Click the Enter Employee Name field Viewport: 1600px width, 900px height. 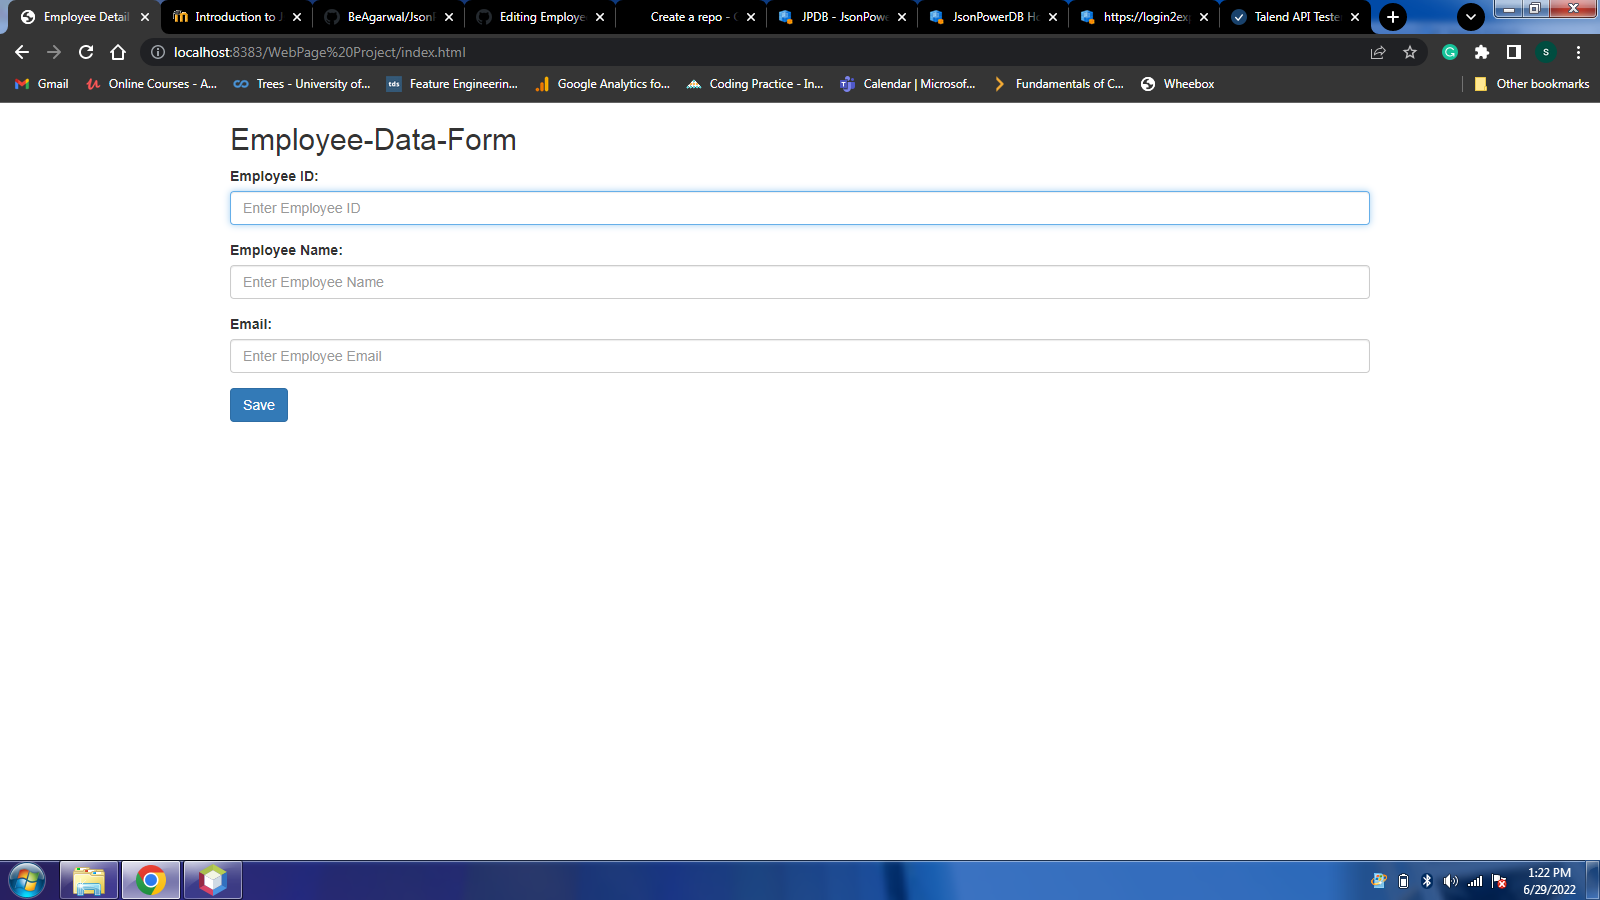[799, 282]
